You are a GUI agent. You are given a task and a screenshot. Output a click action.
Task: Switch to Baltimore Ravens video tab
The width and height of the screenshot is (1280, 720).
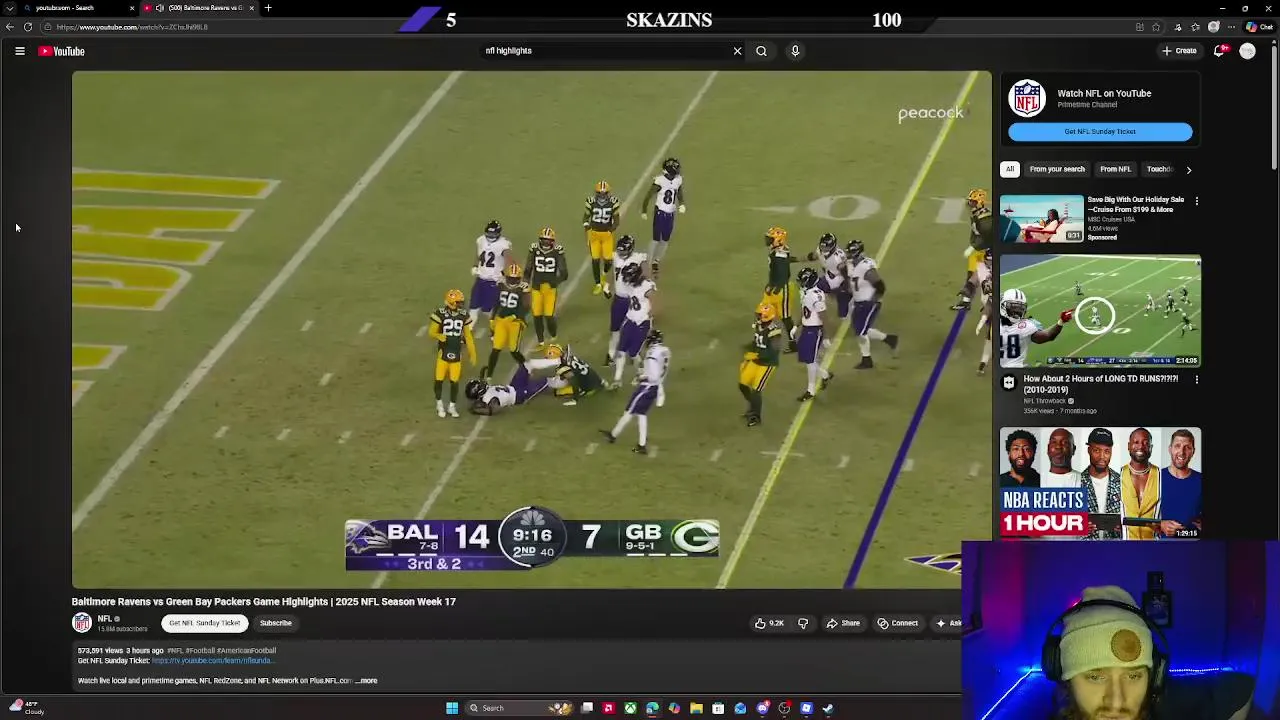pos(198,8)
